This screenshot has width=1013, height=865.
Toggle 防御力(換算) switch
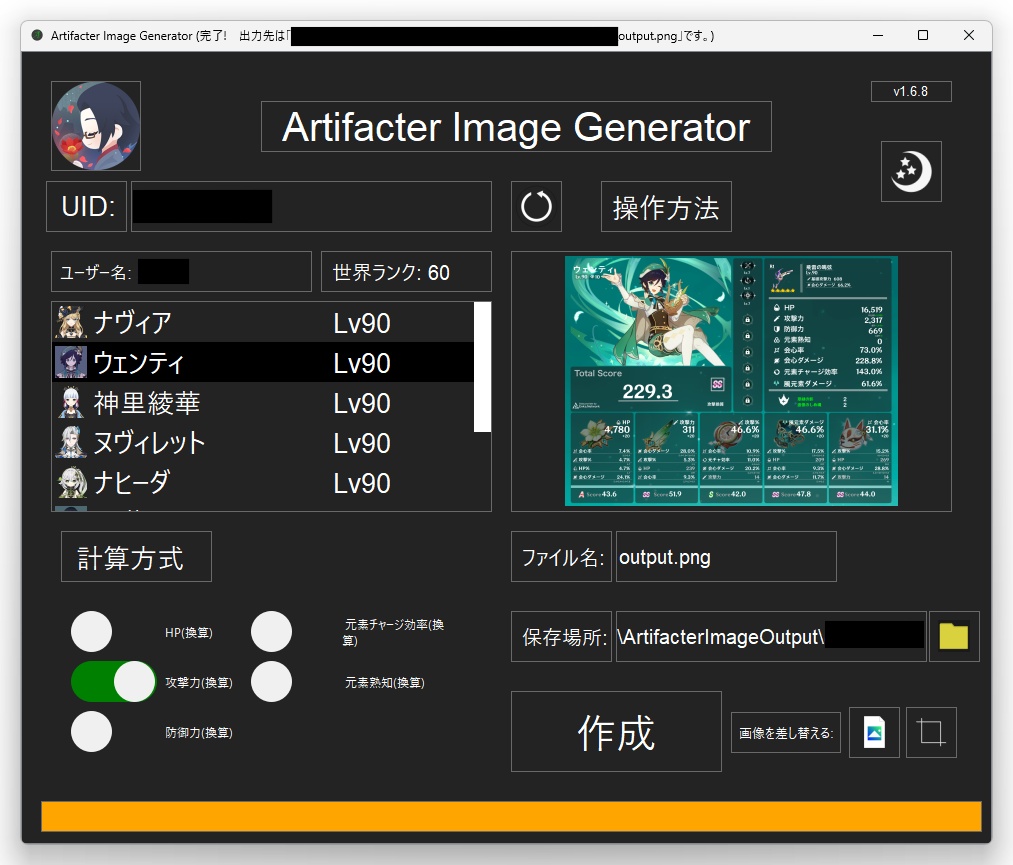(92, 732)
